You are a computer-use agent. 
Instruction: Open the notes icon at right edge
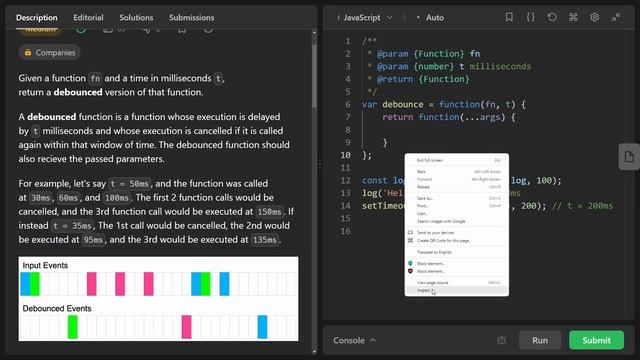pos(629,156)
